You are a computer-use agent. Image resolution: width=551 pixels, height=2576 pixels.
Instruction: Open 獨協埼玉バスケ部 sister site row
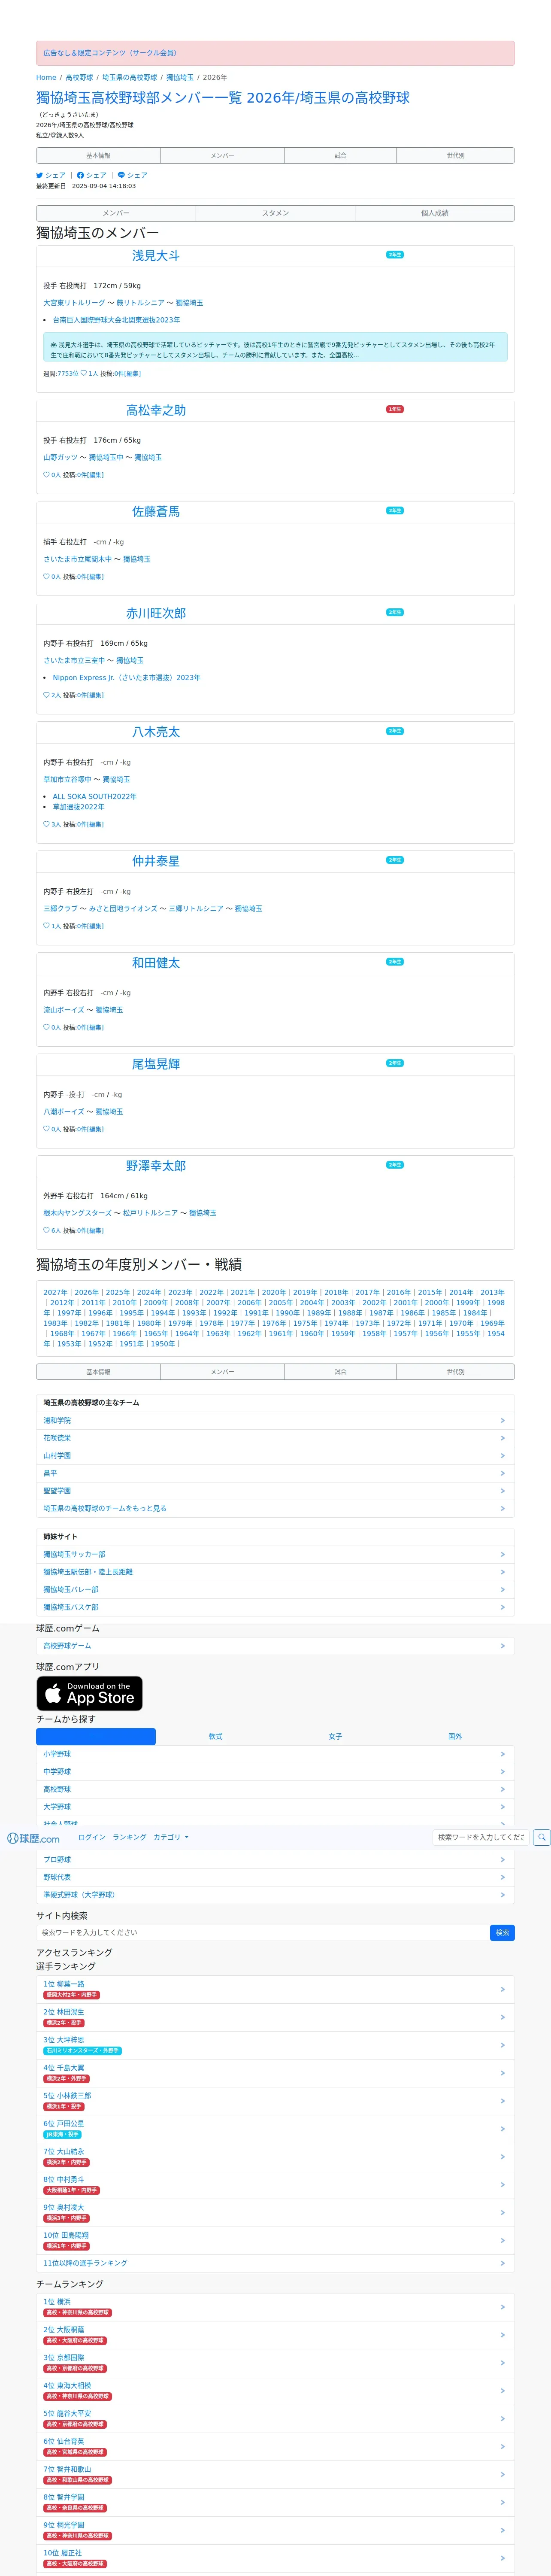[x=275, y=1607]
